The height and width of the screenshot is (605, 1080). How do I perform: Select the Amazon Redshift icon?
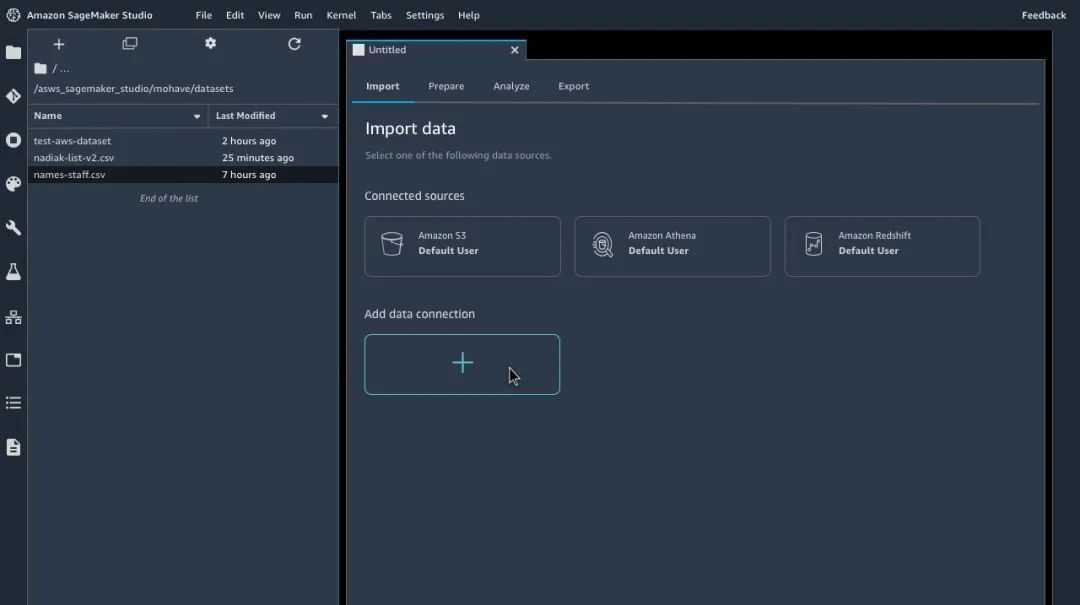tap(813, 244)
